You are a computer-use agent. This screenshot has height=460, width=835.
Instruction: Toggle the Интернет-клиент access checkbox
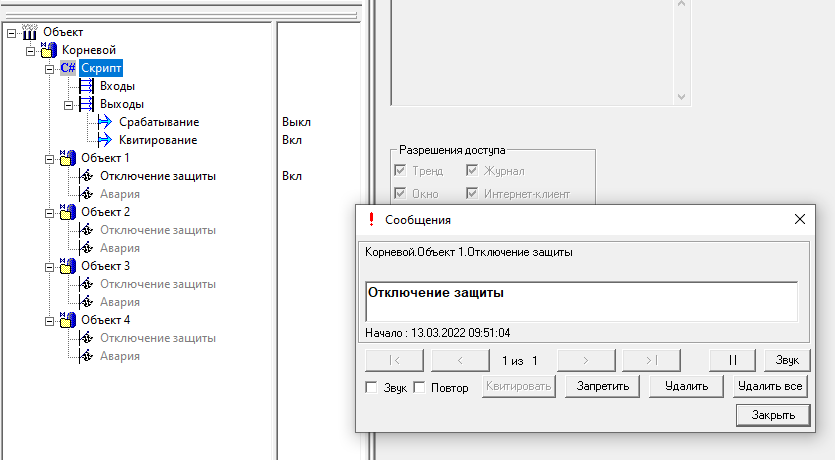[472, 193]
